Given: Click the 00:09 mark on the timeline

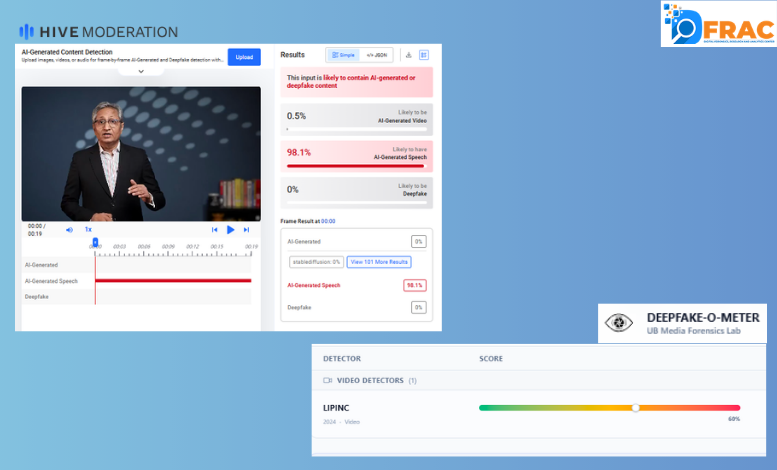Looking at the screenshot, I should (x=168, y=246).
